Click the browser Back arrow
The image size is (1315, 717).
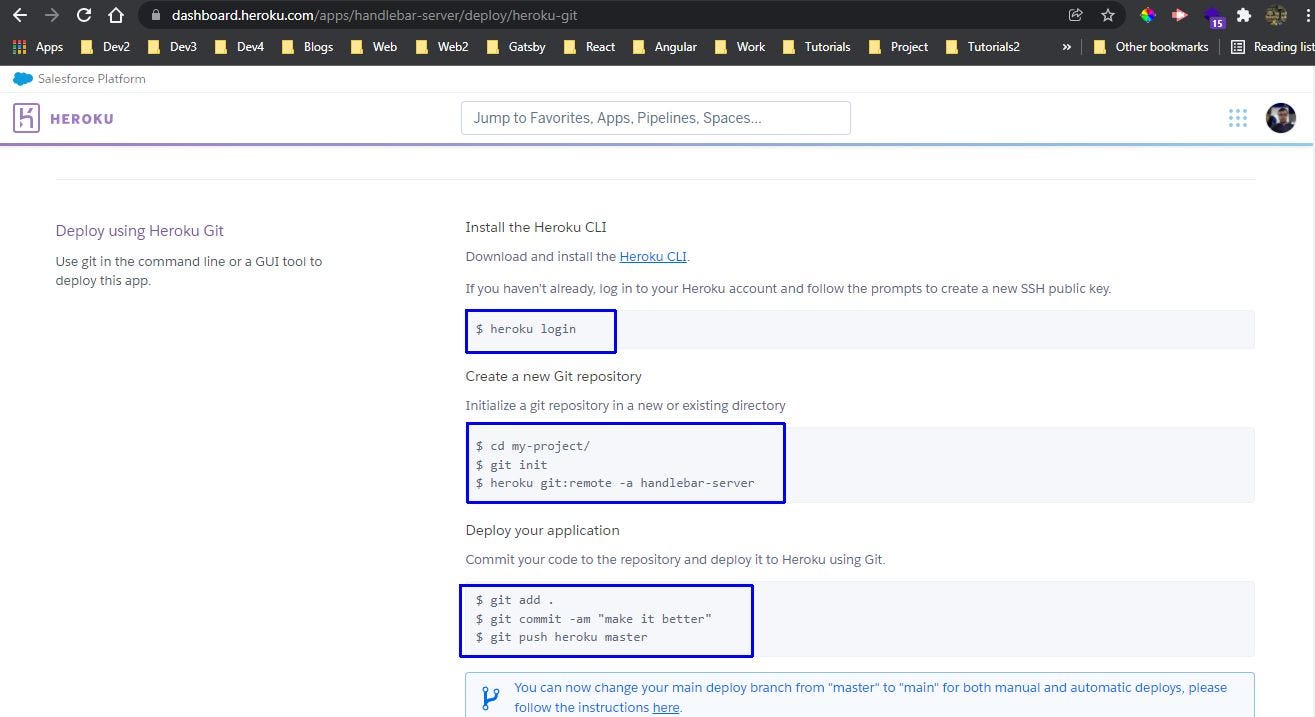(x=19, y=15)
